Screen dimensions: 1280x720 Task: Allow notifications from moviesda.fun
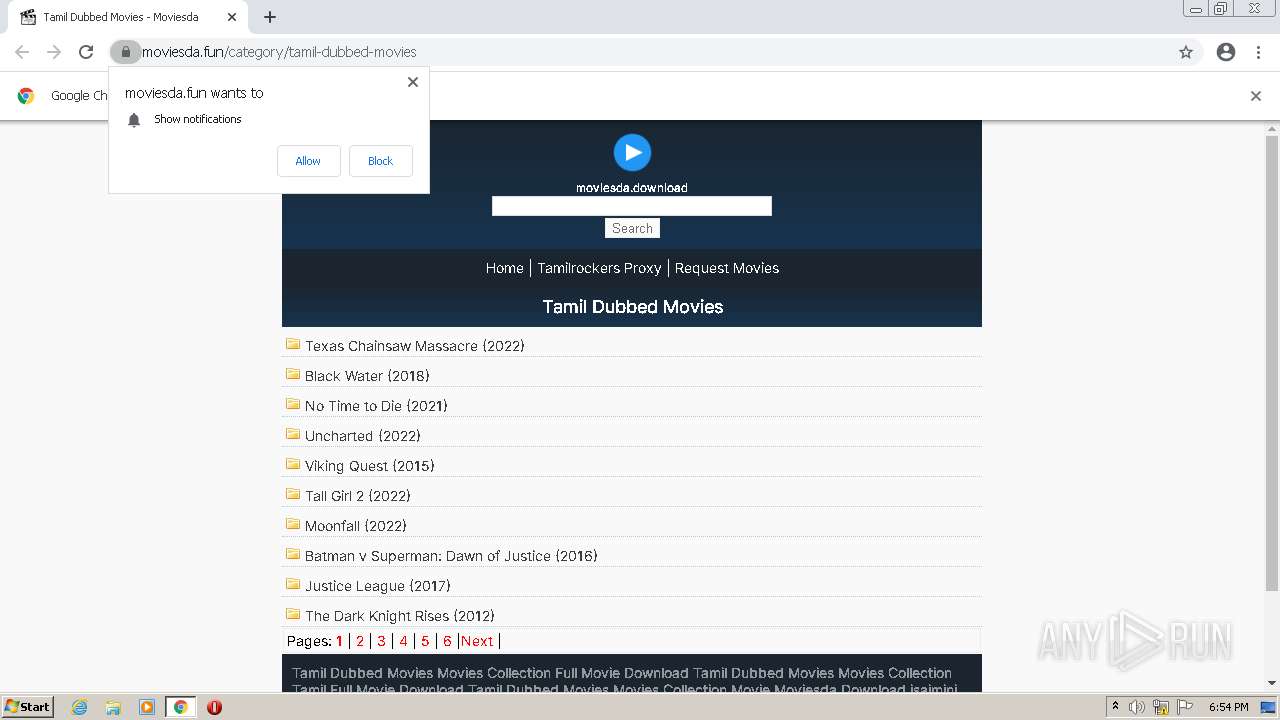(x=308, y=161)
